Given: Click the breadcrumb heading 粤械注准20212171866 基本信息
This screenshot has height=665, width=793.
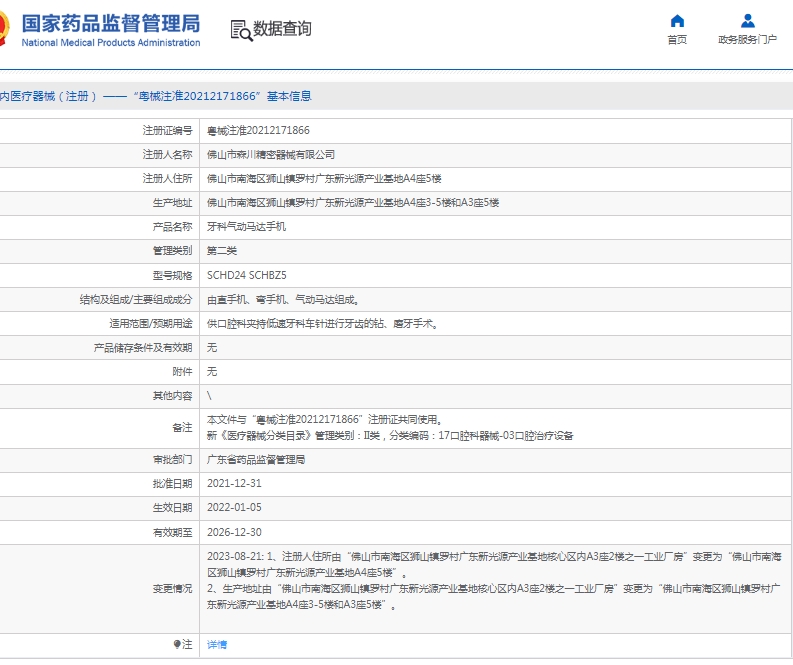Looking at the screenshot, I should point(223,96).
